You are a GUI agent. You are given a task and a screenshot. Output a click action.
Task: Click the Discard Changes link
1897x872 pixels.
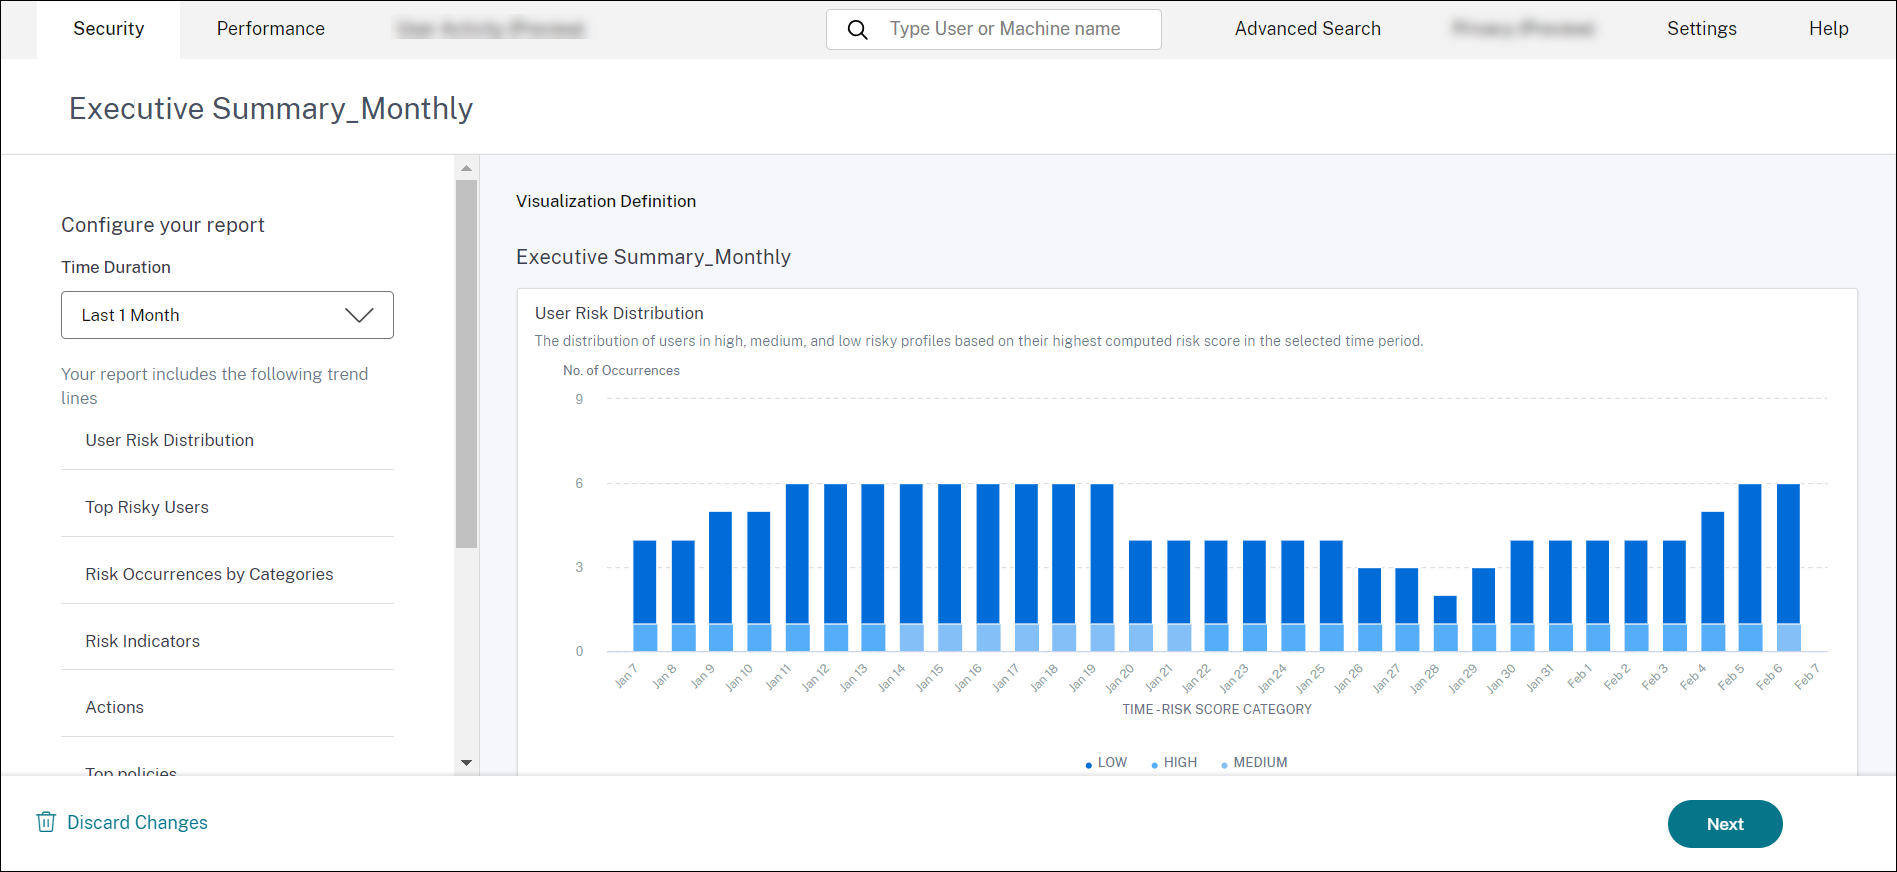pos(137,822)
